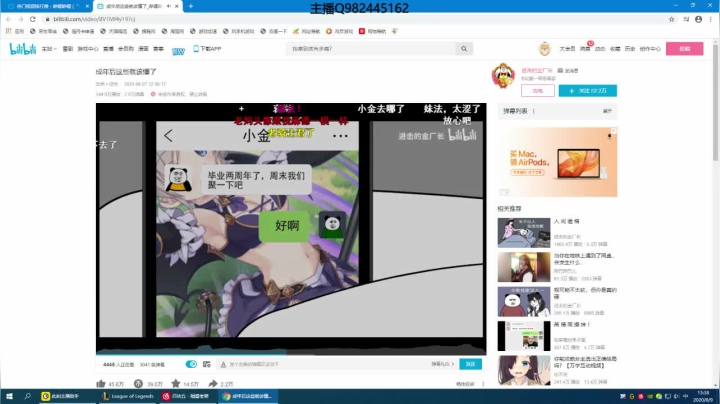Open the user avatar in the header
Screen dimensions: 720x404
click(x=545, y=49)
